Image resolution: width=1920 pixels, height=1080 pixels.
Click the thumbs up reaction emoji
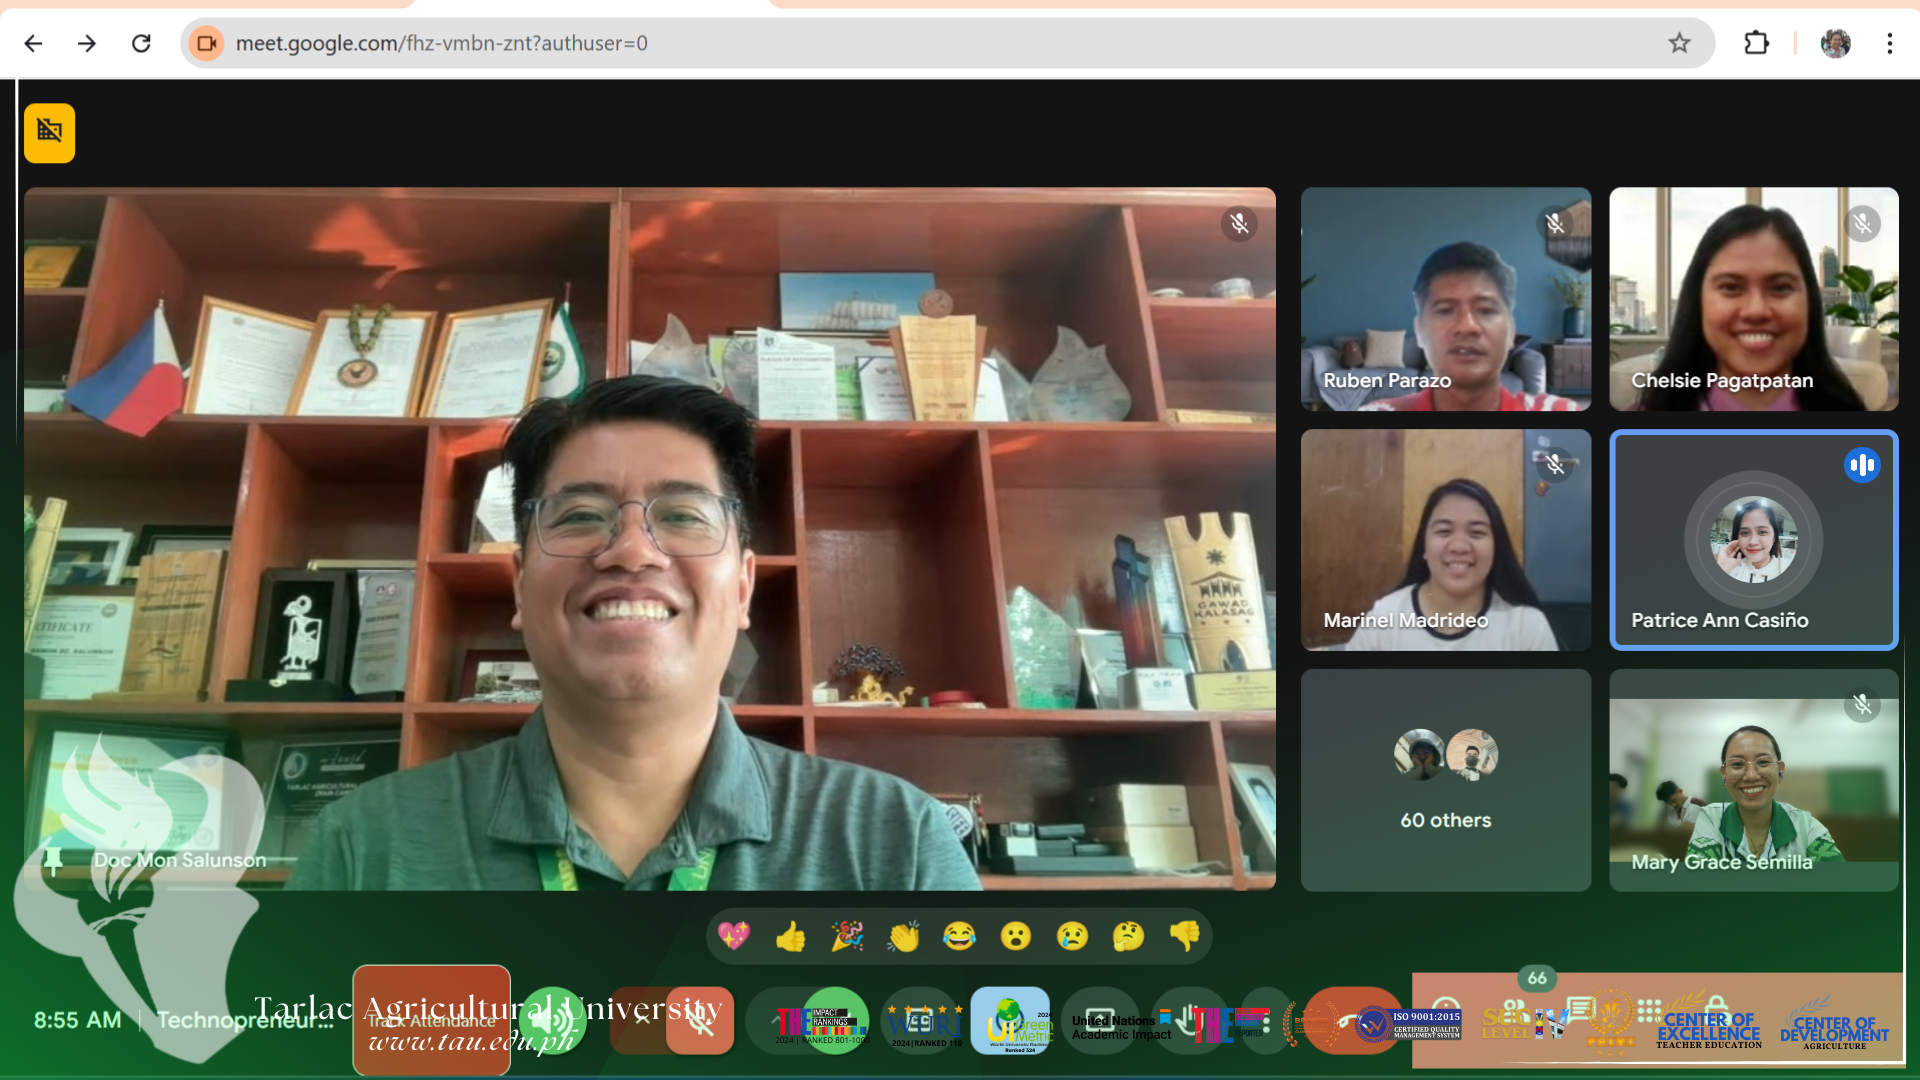pyautogui.click(x=790, y=937)
